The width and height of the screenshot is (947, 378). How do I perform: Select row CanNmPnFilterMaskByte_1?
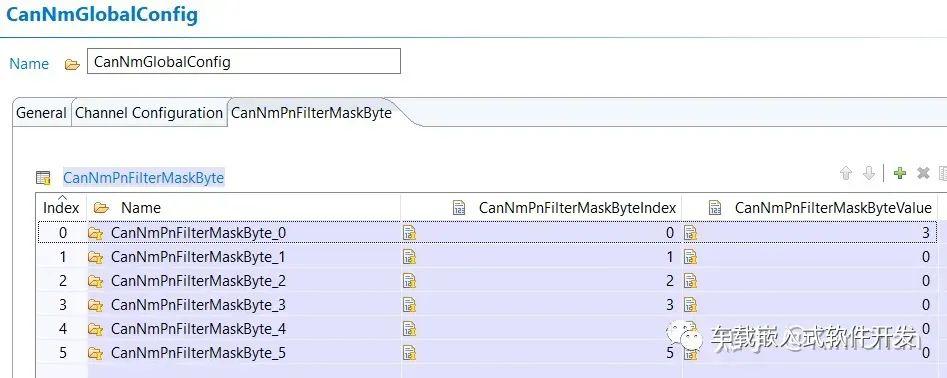coord(487,257)
